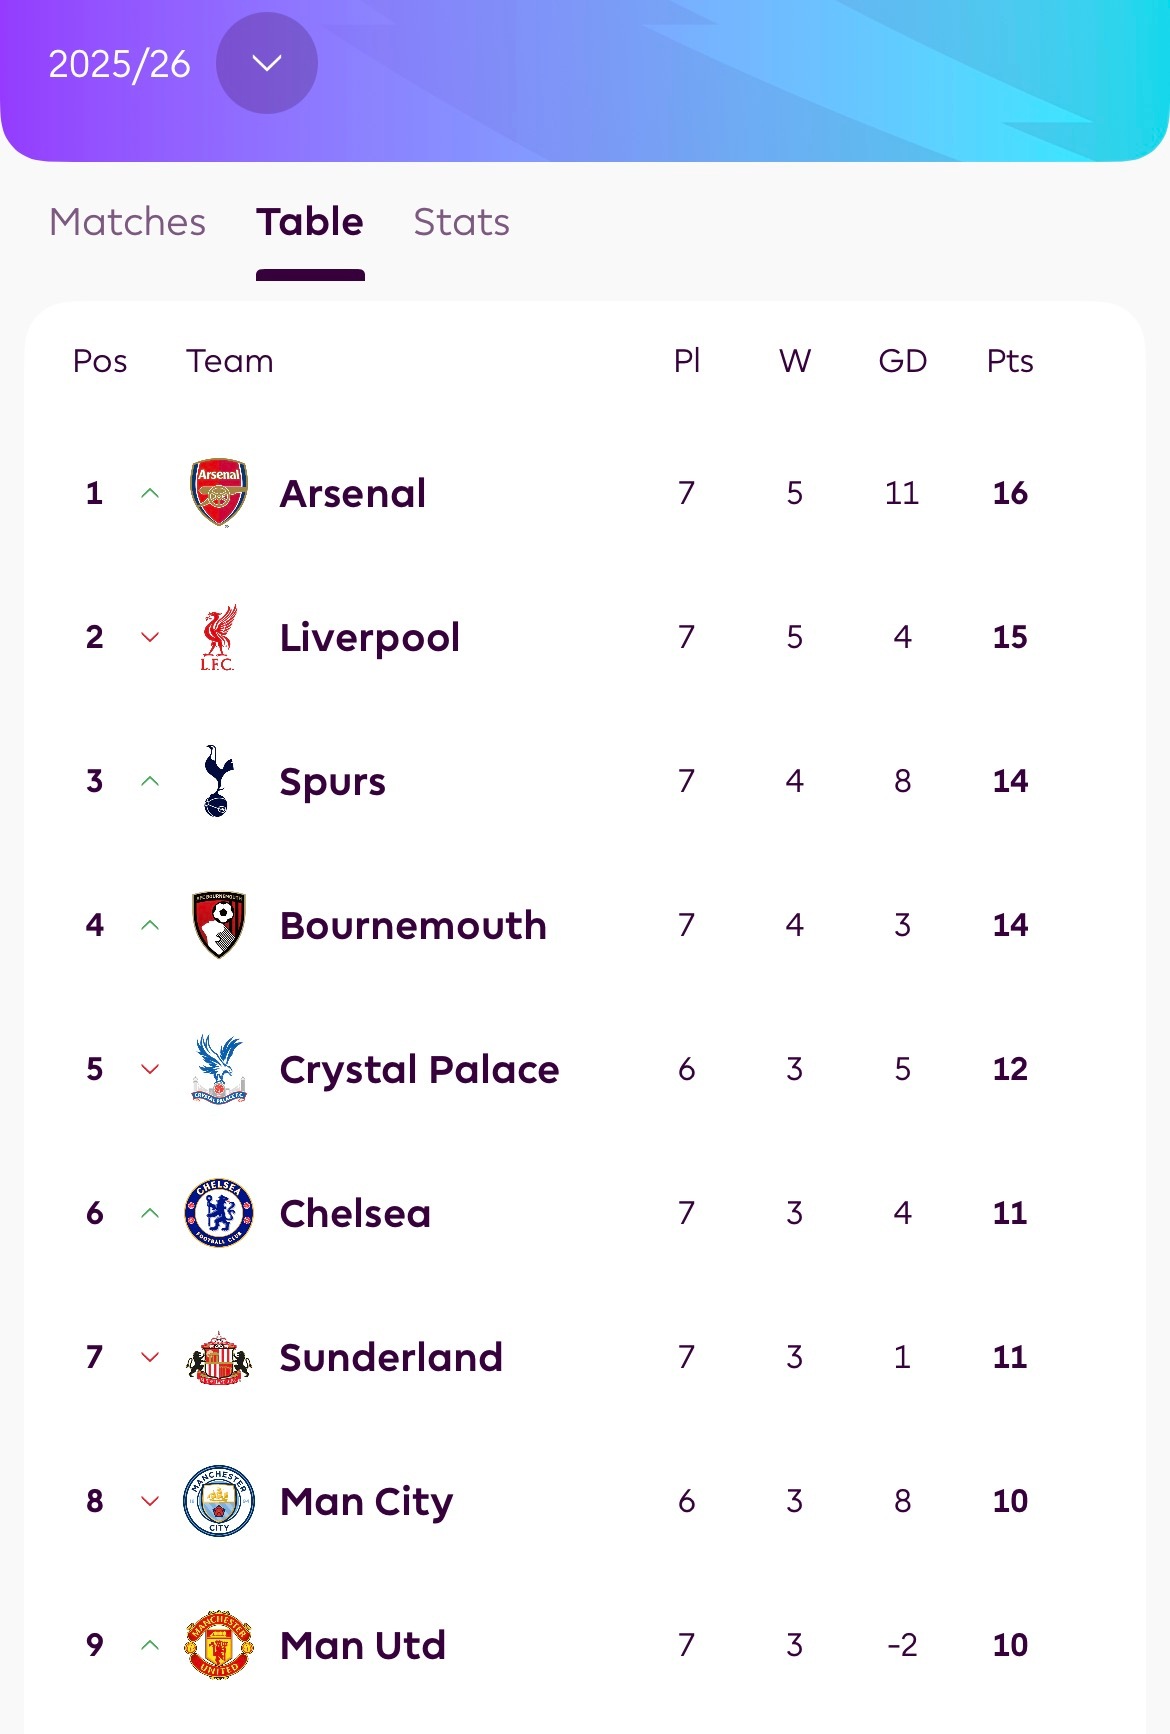Tap the Sunderland club crest

[x=219, y=1357]
